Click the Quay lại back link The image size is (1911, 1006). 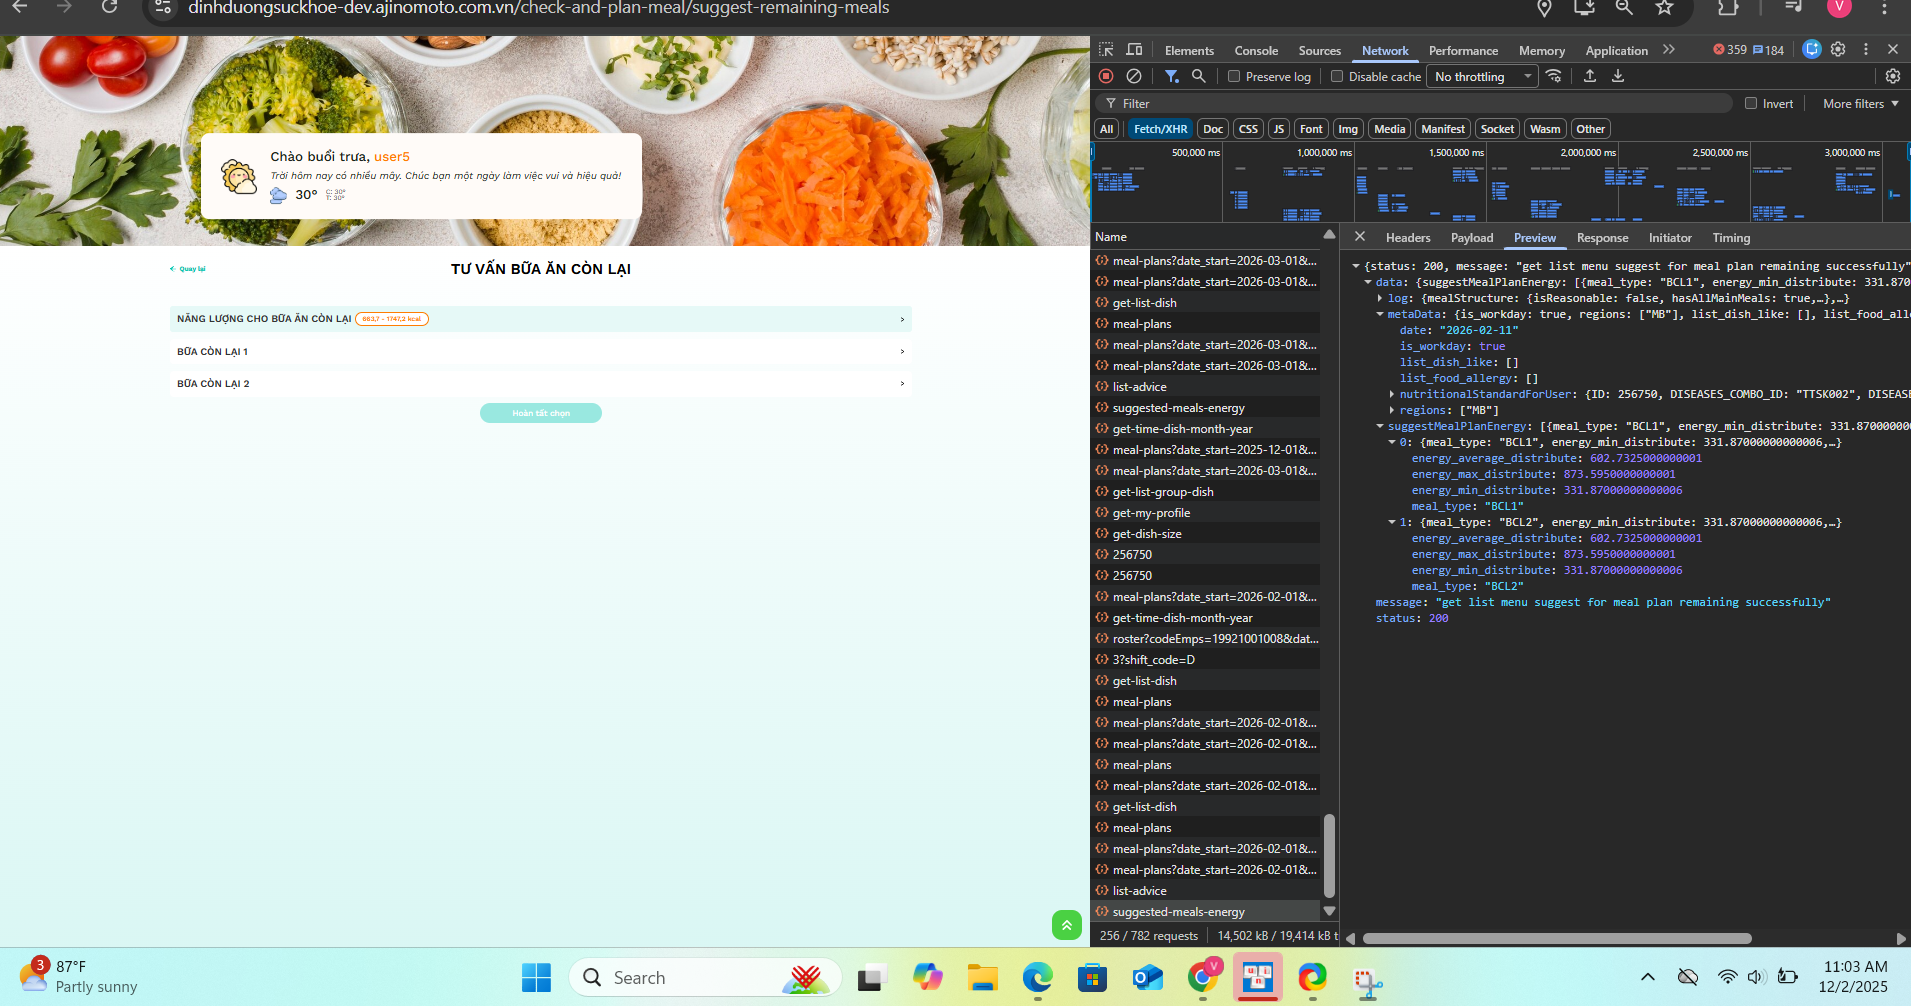click(x=188, y=269)
